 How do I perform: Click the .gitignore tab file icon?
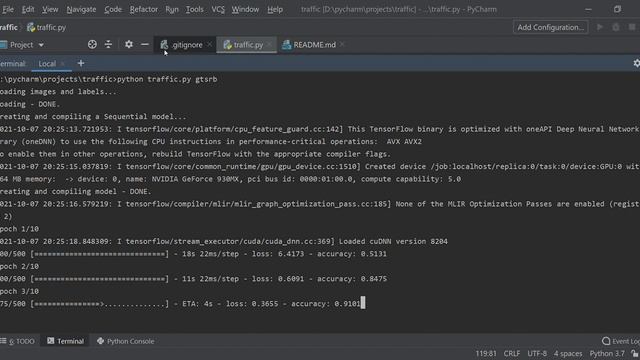164,44
